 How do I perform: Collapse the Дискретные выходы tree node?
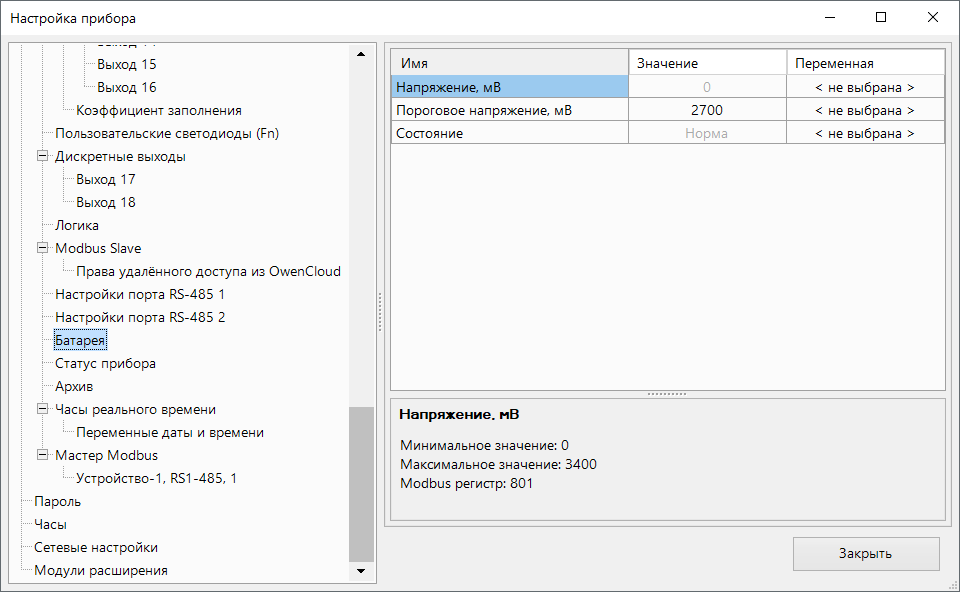[42, 157]
